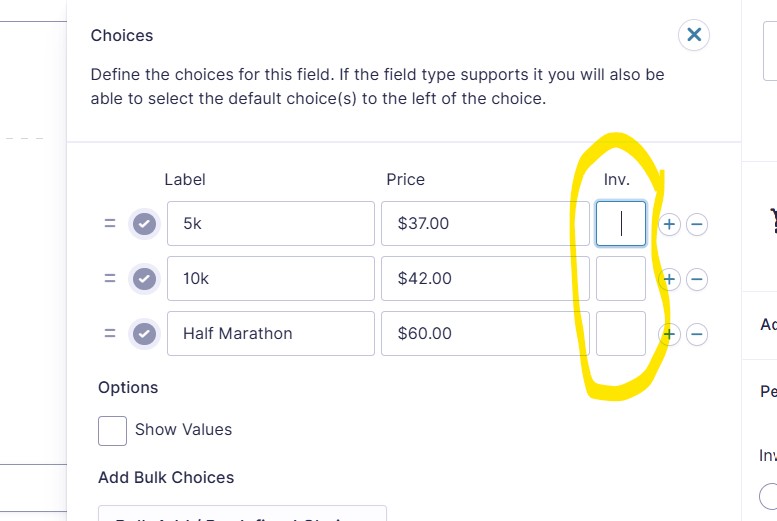Remove the 5k choice row
Image resolution: width=777 pixels, height=521 pixels.
[x=697, y=224]
